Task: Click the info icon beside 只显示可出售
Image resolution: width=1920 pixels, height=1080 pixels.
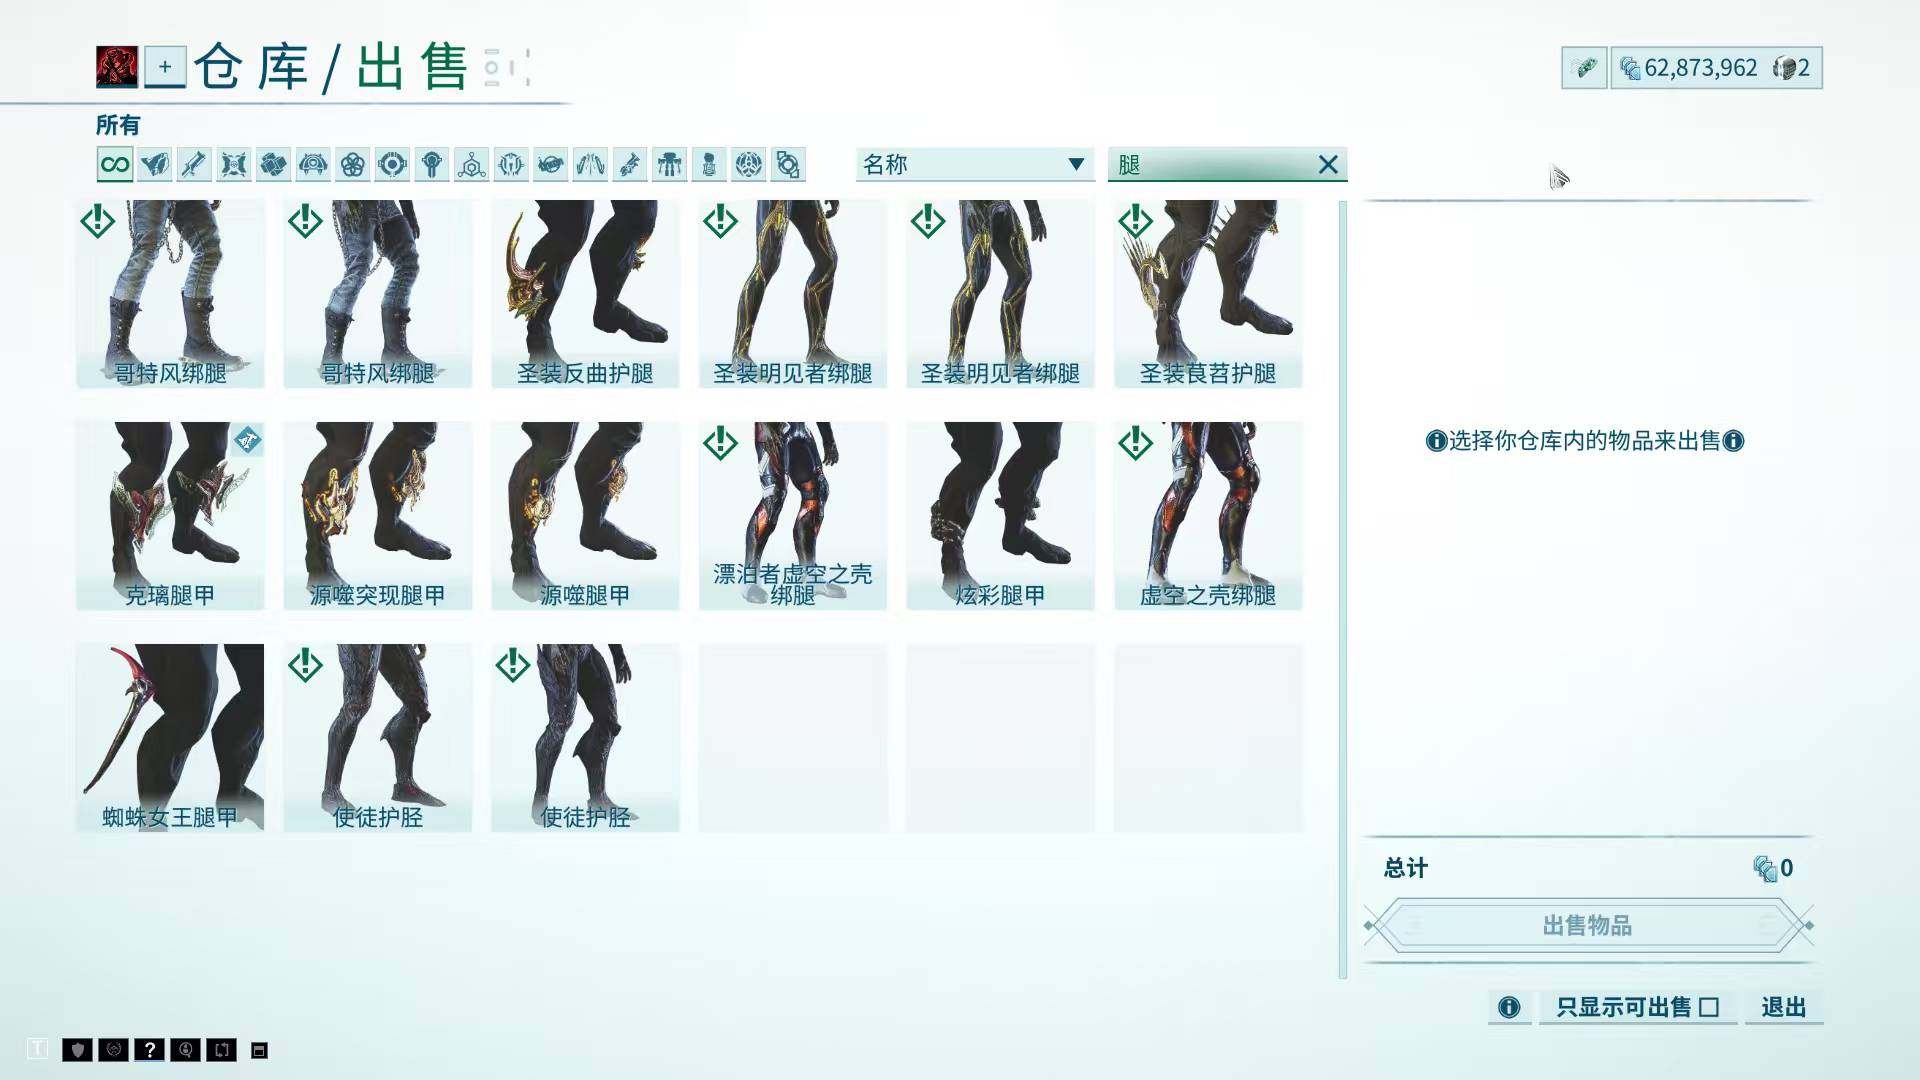Action: point(1509,1007)
